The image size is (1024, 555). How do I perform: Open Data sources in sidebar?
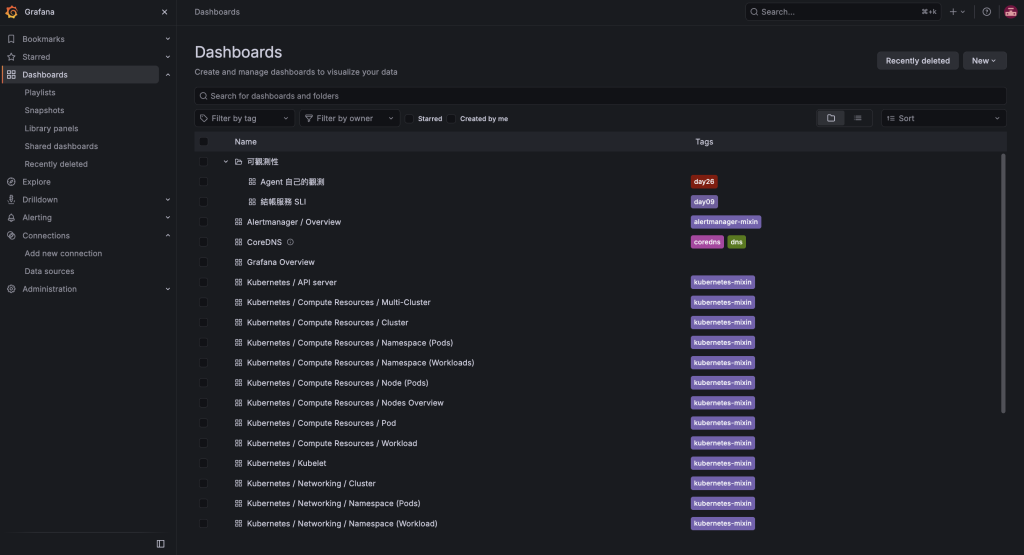49,271
